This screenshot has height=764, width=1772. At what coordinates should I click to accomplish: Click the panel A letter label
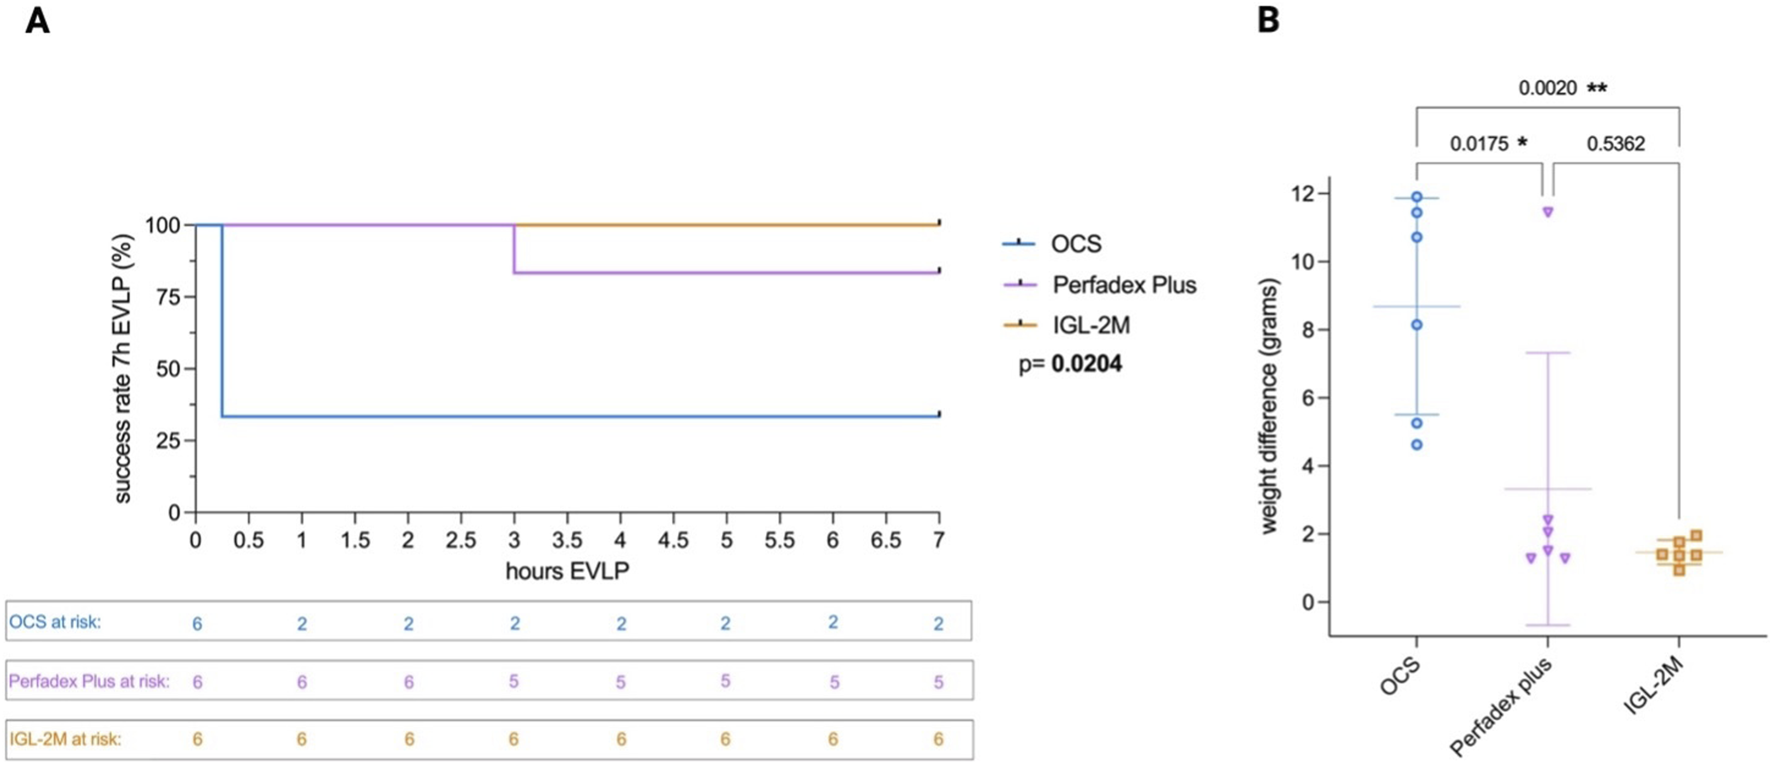tap(37, 20)
